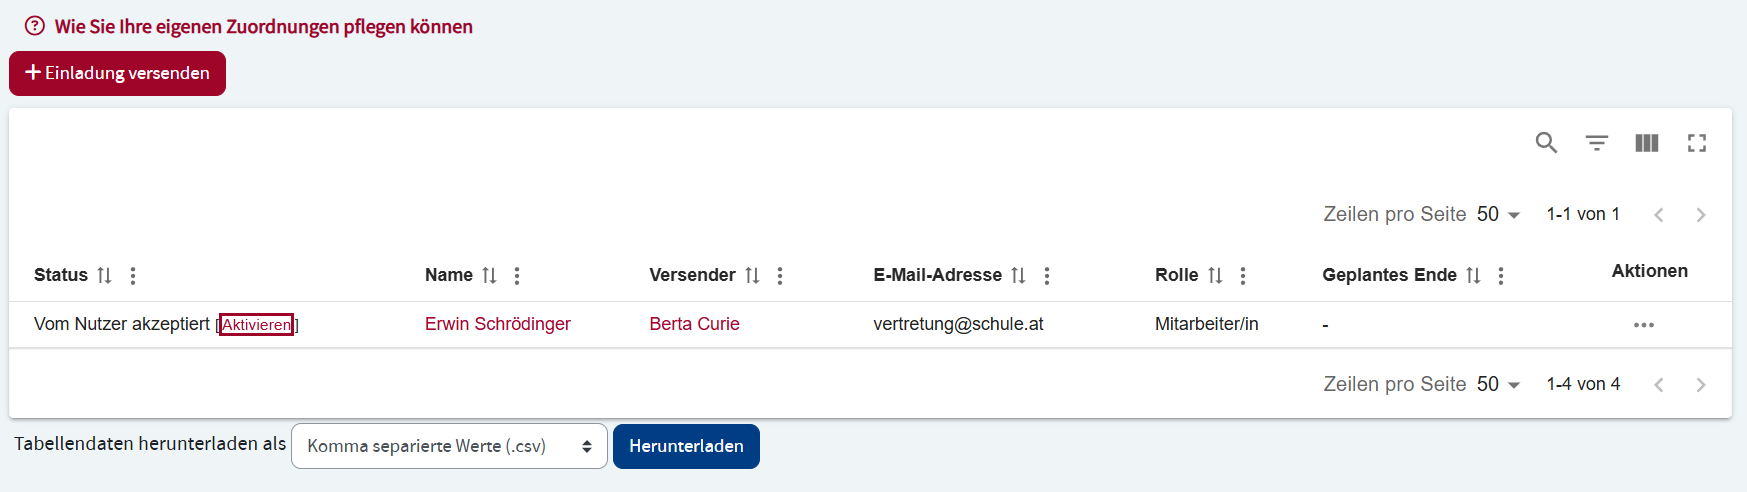Open the show/hide columns icon
1747x492 pixels.
[x=1646, y=143]
